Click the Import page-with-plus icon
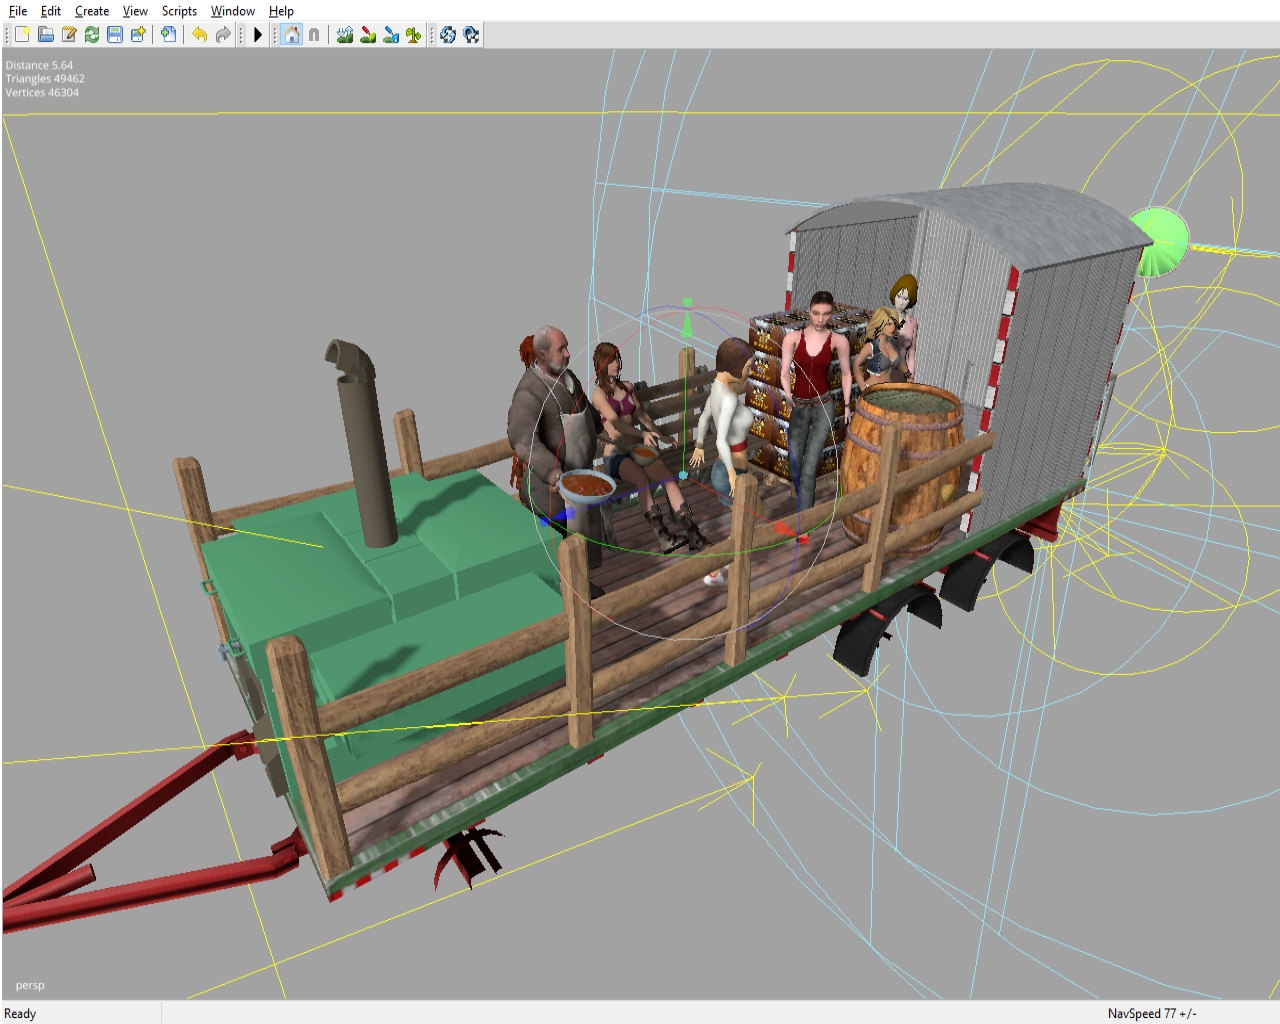Viewport: 1280px width, 1024px height. (x=169, y=35)
